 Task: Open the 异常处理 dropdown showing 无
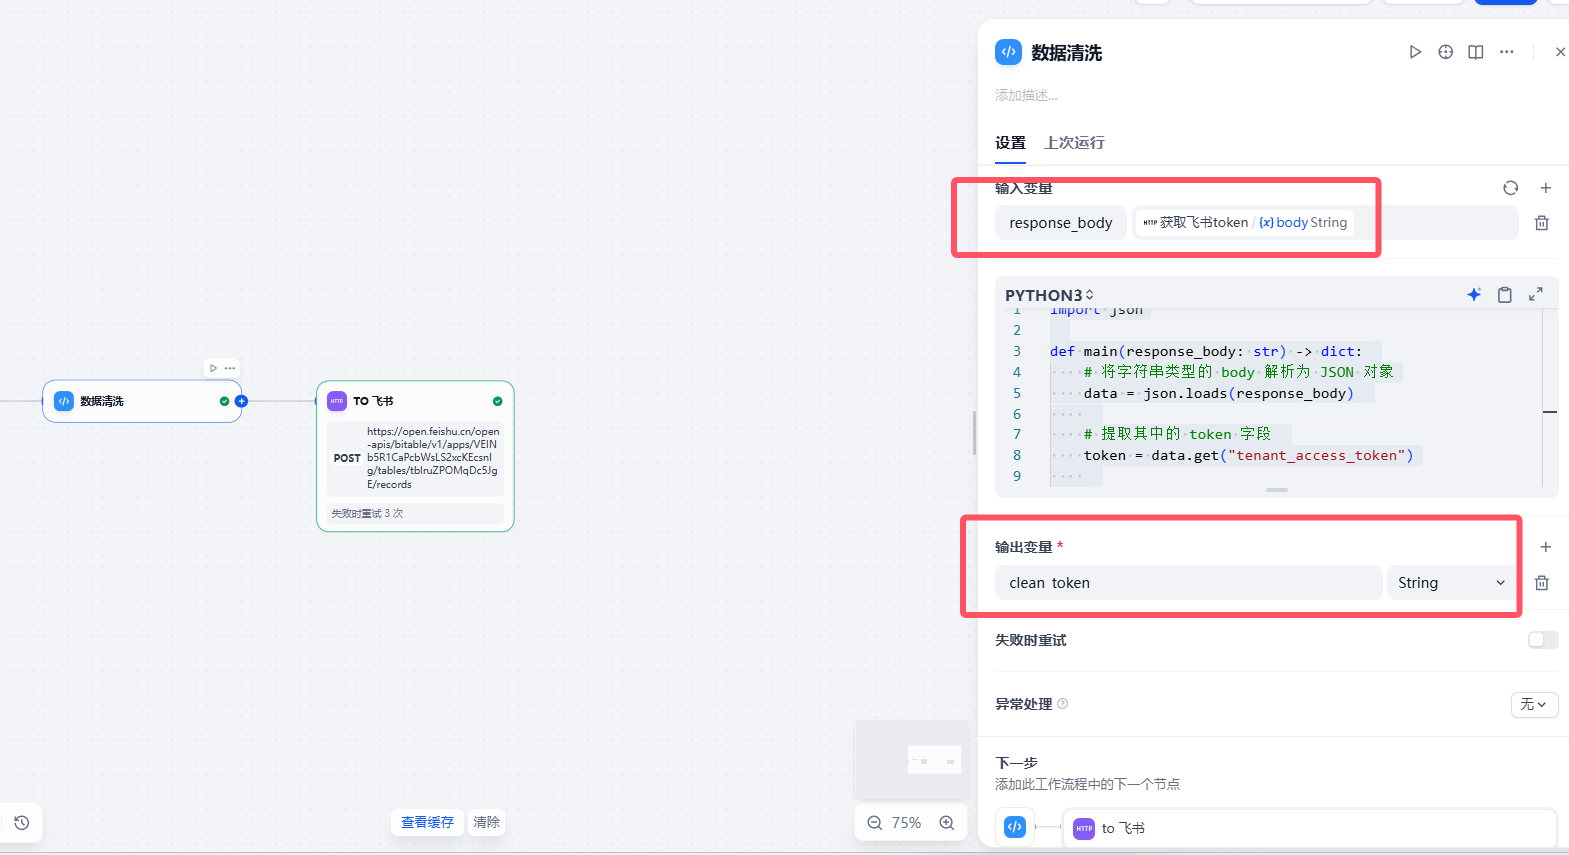(x=1534, y=705)
